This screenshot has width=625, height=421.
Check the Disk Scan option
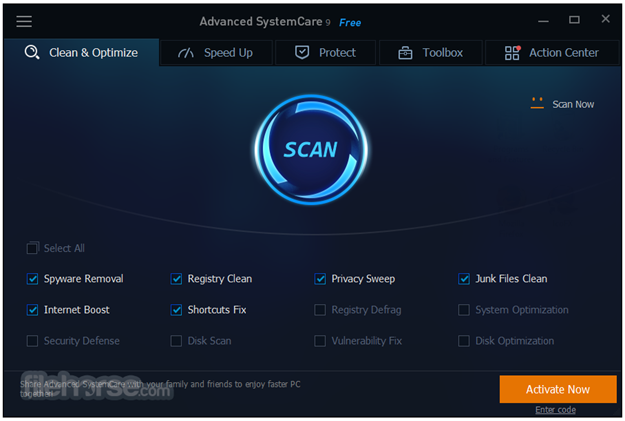point(176,341)
